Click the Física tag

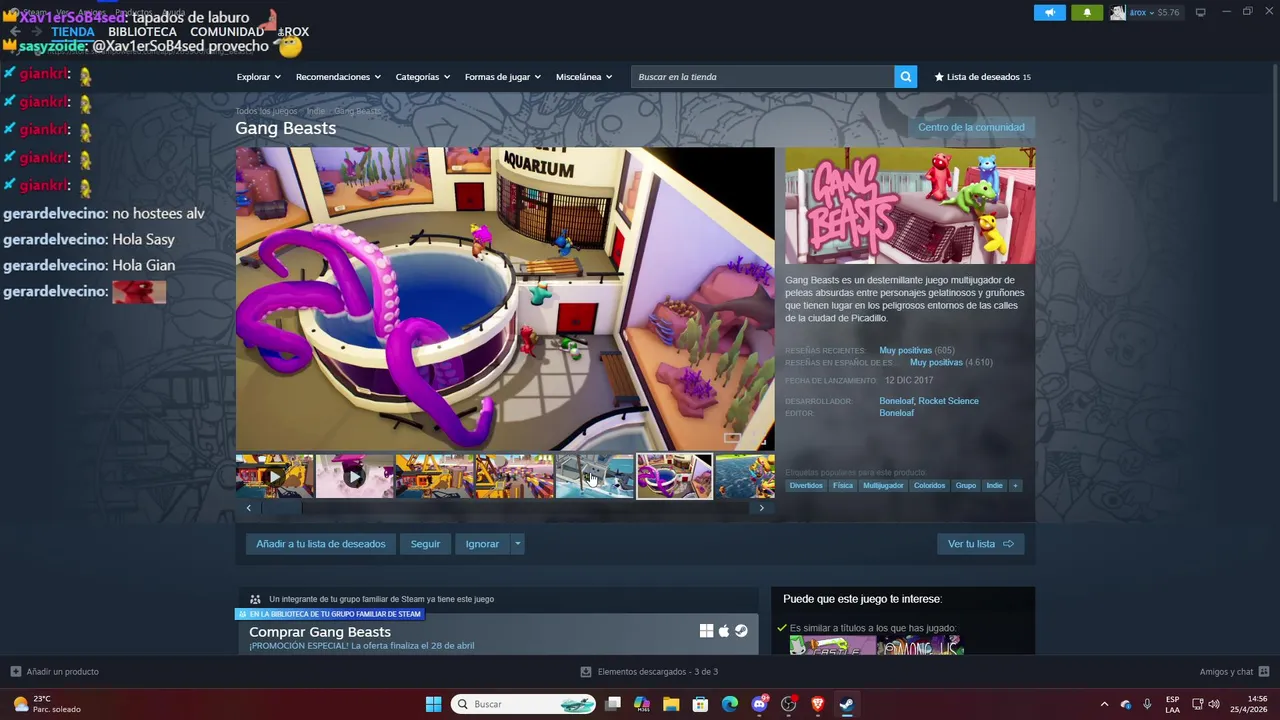843,485
